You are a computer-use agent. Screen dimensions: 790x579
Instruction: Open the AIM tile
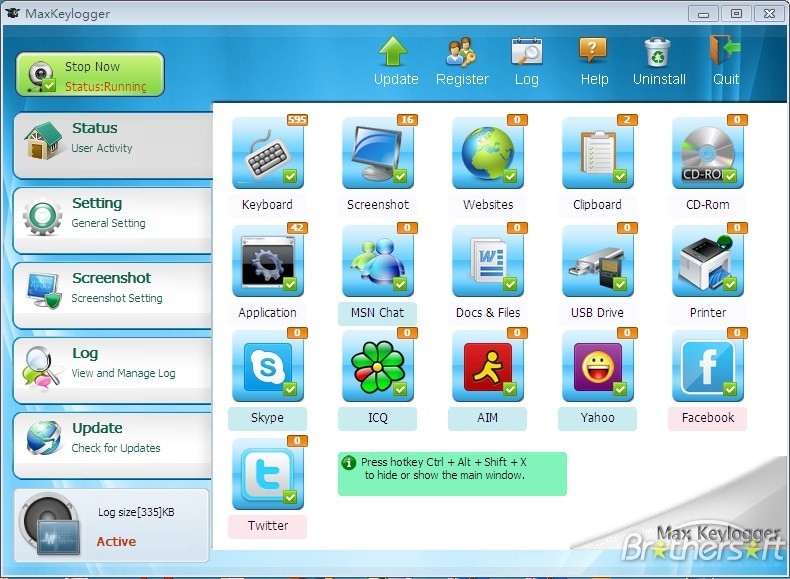pyautogui.click(x=488, y=366)
